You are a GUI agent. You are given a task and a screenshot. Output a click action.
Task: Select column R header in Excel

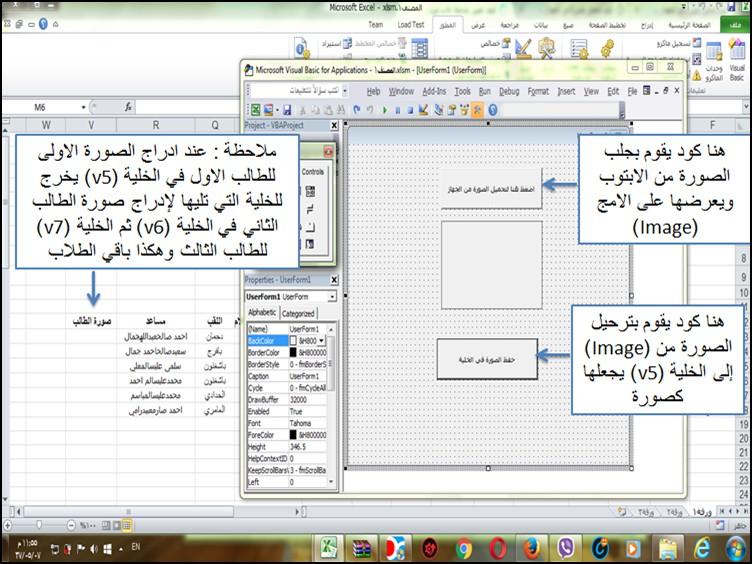click(155, 125)
